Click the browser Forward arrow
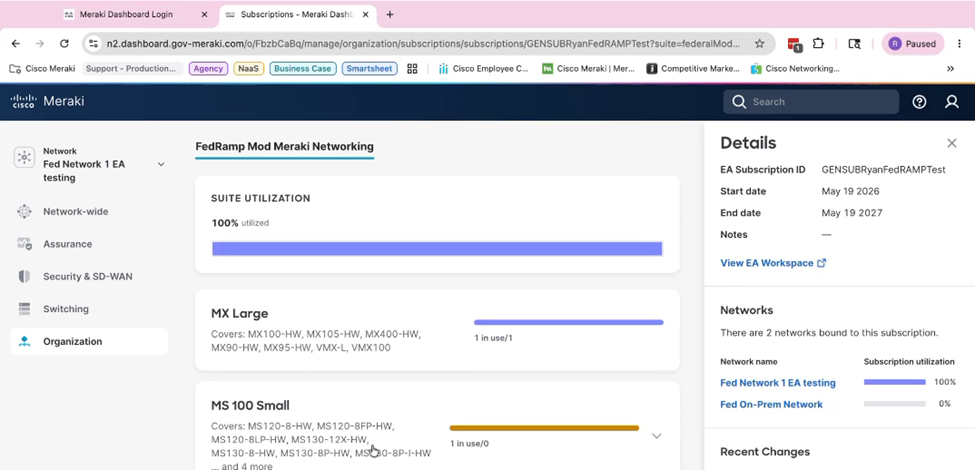Screen dimensions: 975x470 pos(40,44)
